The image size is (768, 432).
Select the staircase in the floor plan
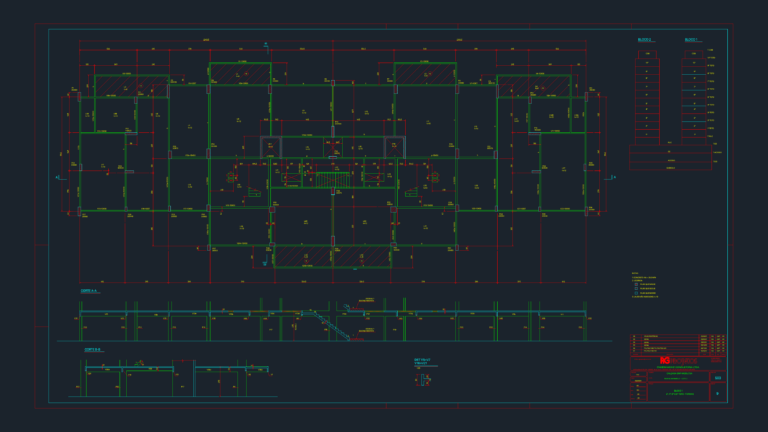(x=333, y=179)
